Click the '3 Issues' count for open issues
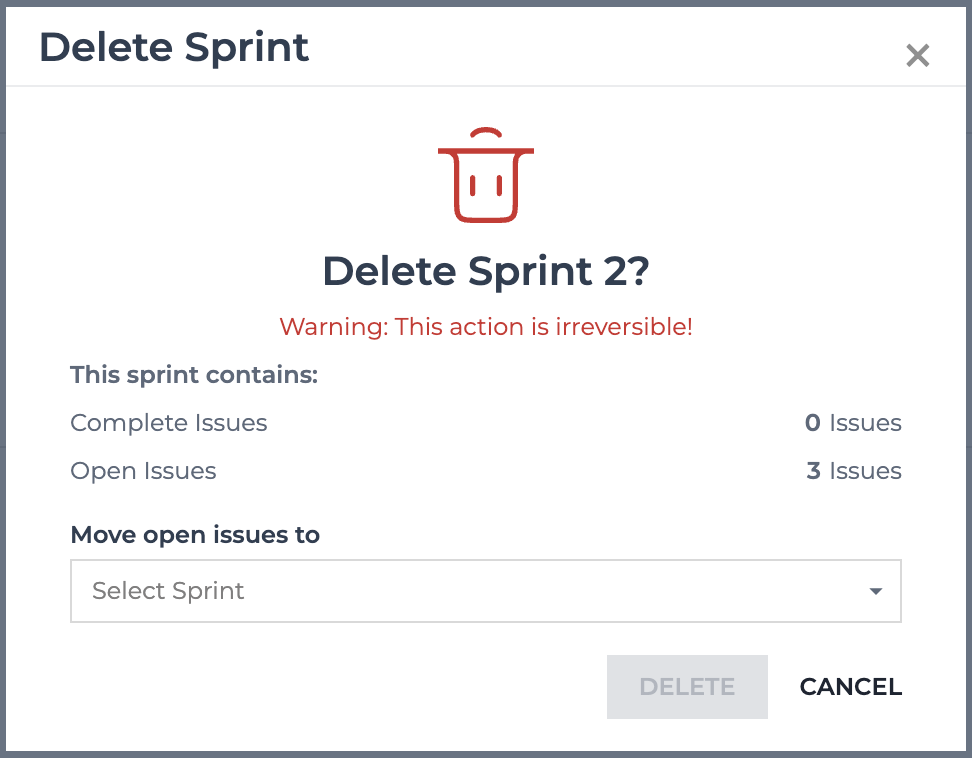Image resolution: width=972 pixels, height=758 pixels. point(854,471)
